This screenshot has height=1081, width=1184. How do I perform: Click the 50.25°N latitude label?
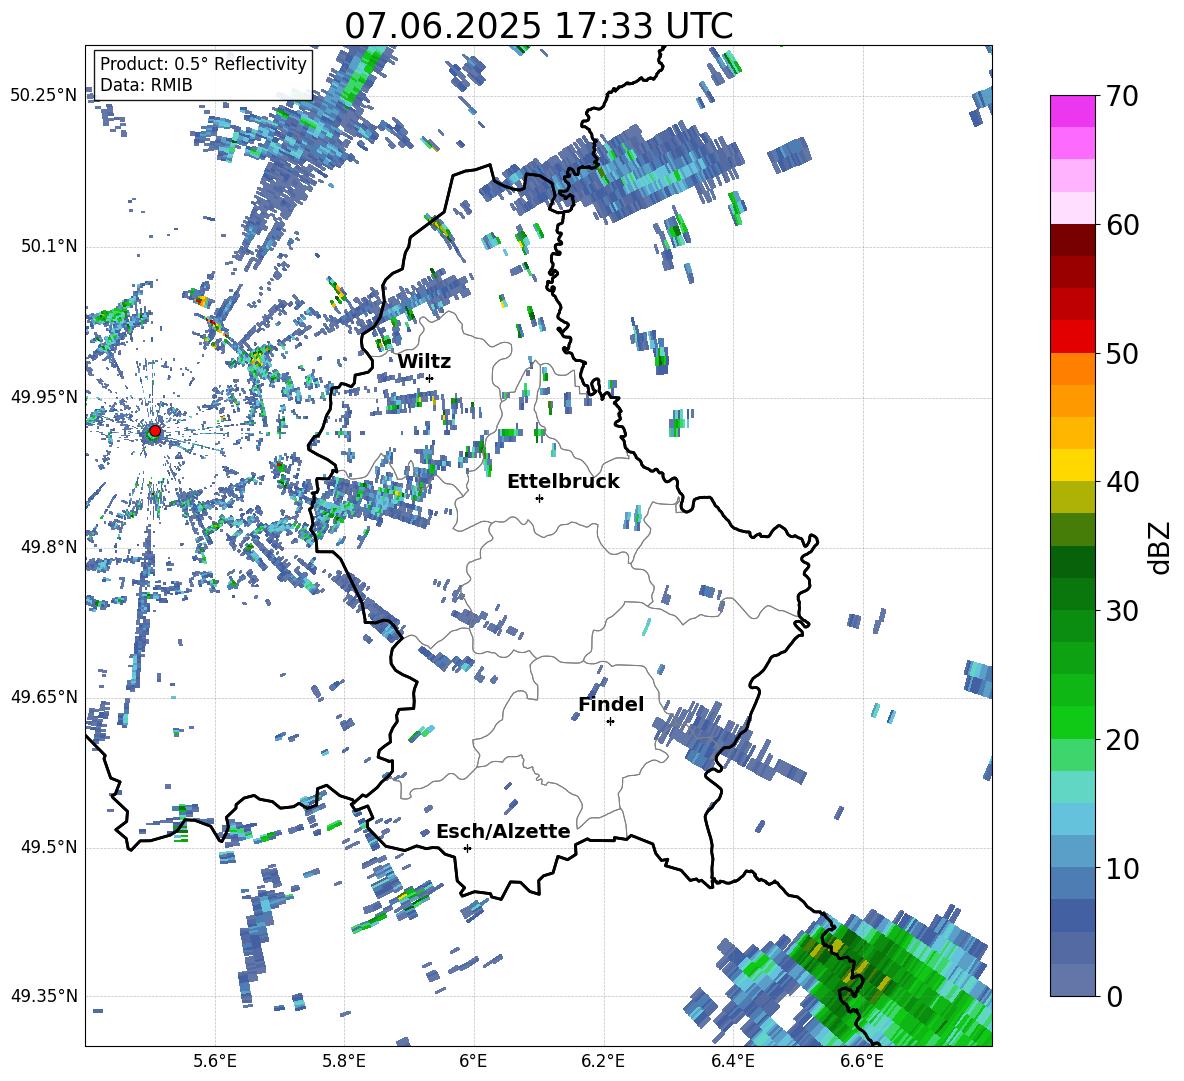tap(44, 96)
